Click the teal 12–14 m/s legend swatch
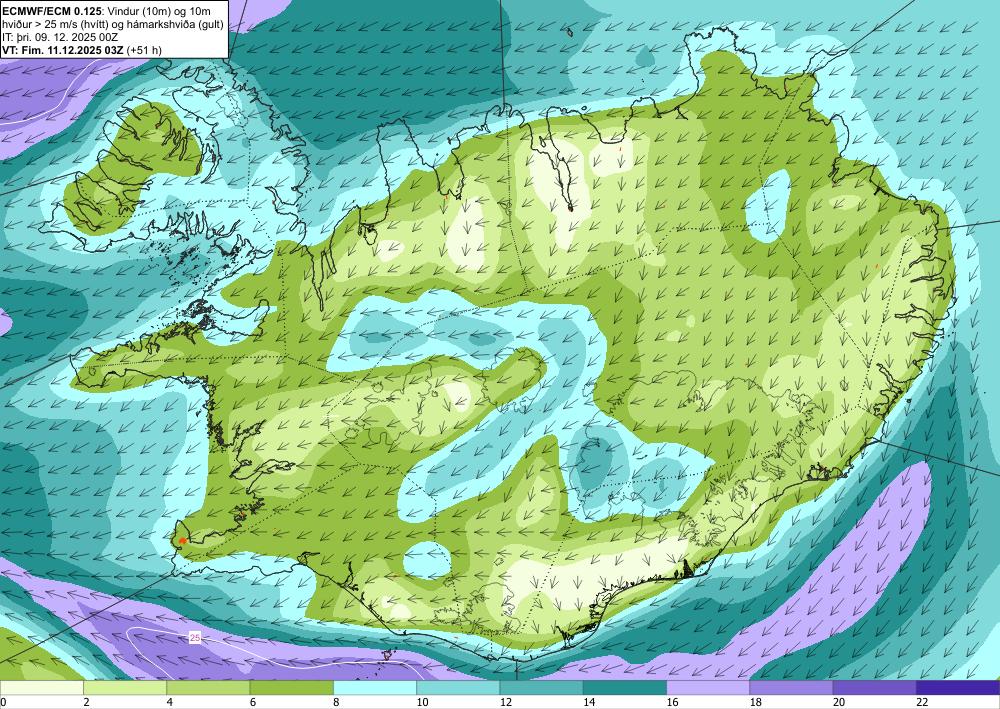The image size is (1000, 709). [x=541, y=688]
